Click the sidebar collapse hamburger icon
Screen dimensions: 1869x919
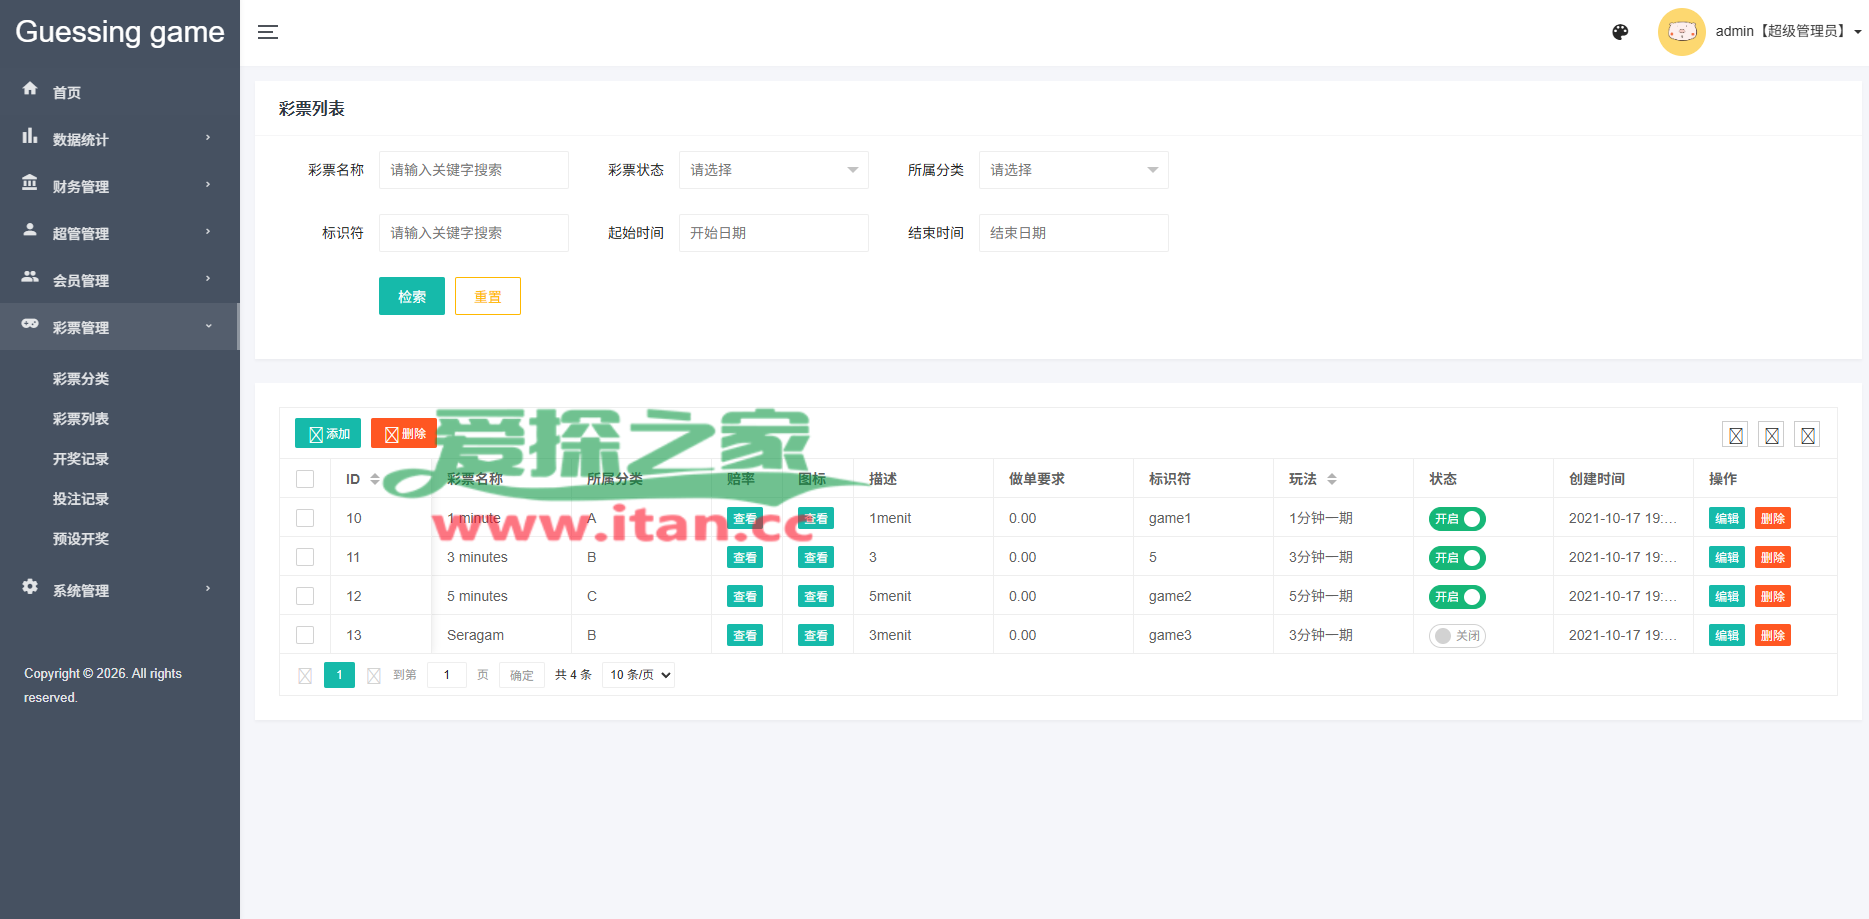pyautogui.click(x=267, y=32)
